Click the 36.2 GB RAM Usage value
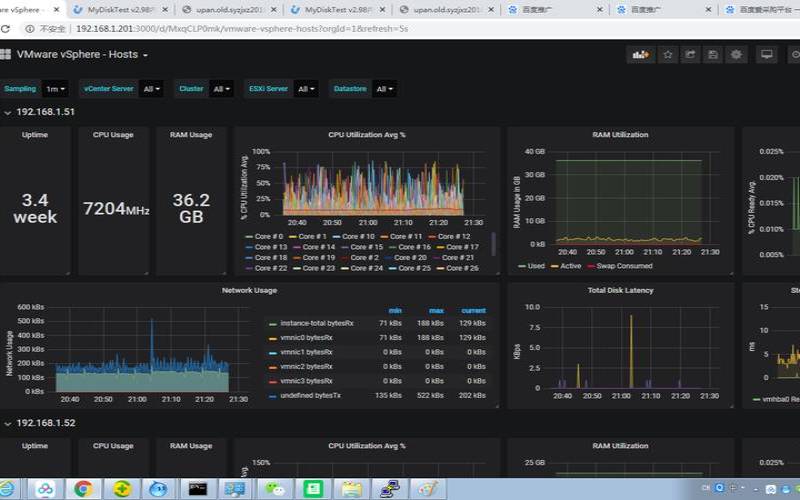Viewport: 800px width, 500px height. click(191, 208)
